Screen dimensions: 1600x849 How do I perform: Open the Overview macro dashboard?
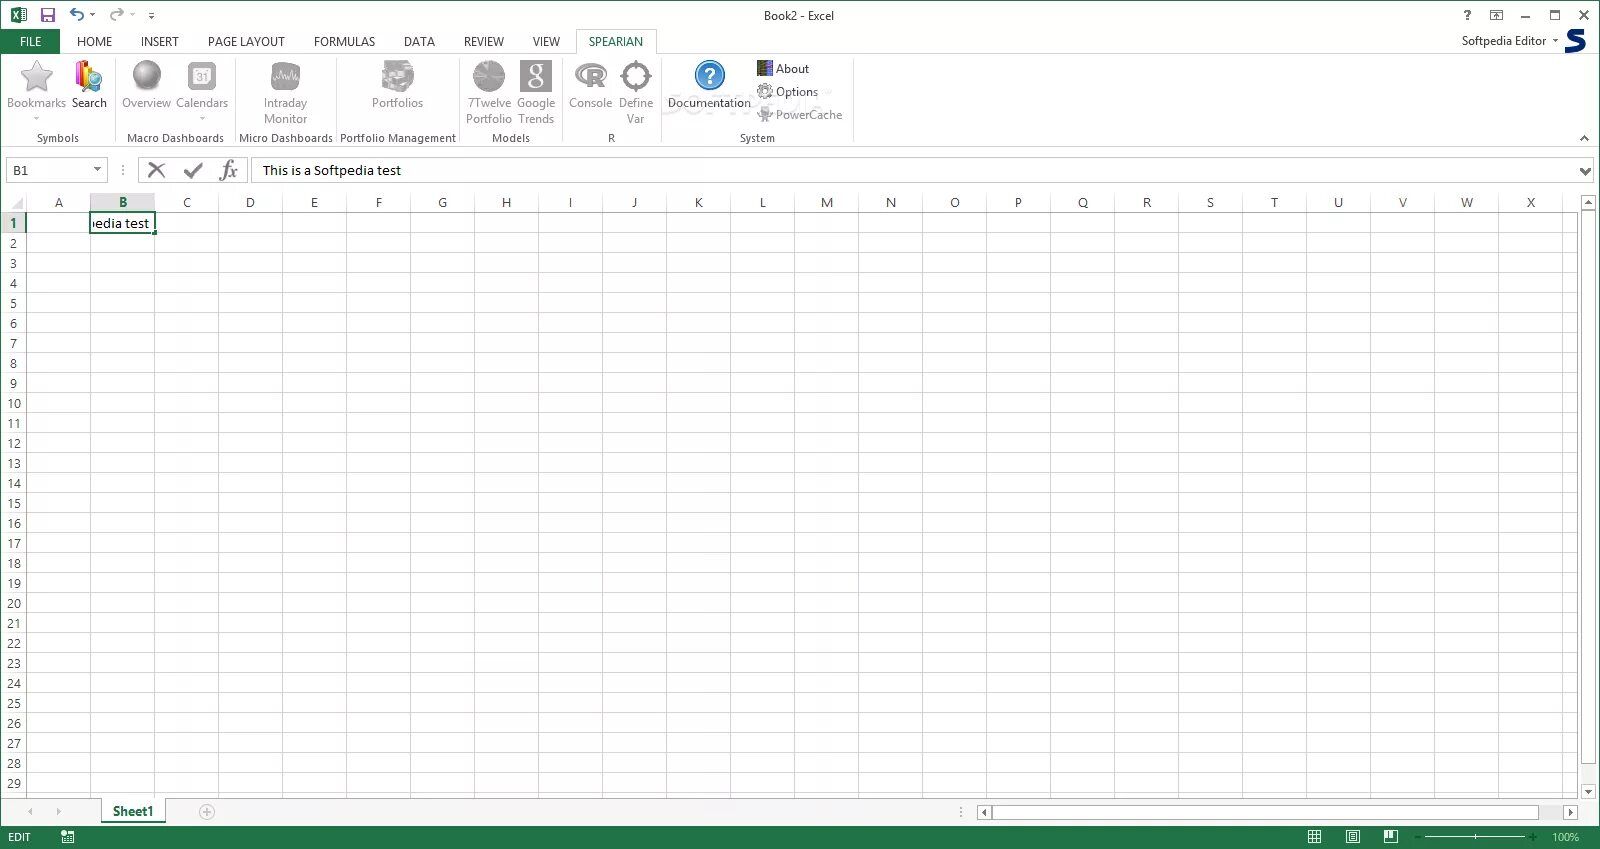click(x=146, y=77)
